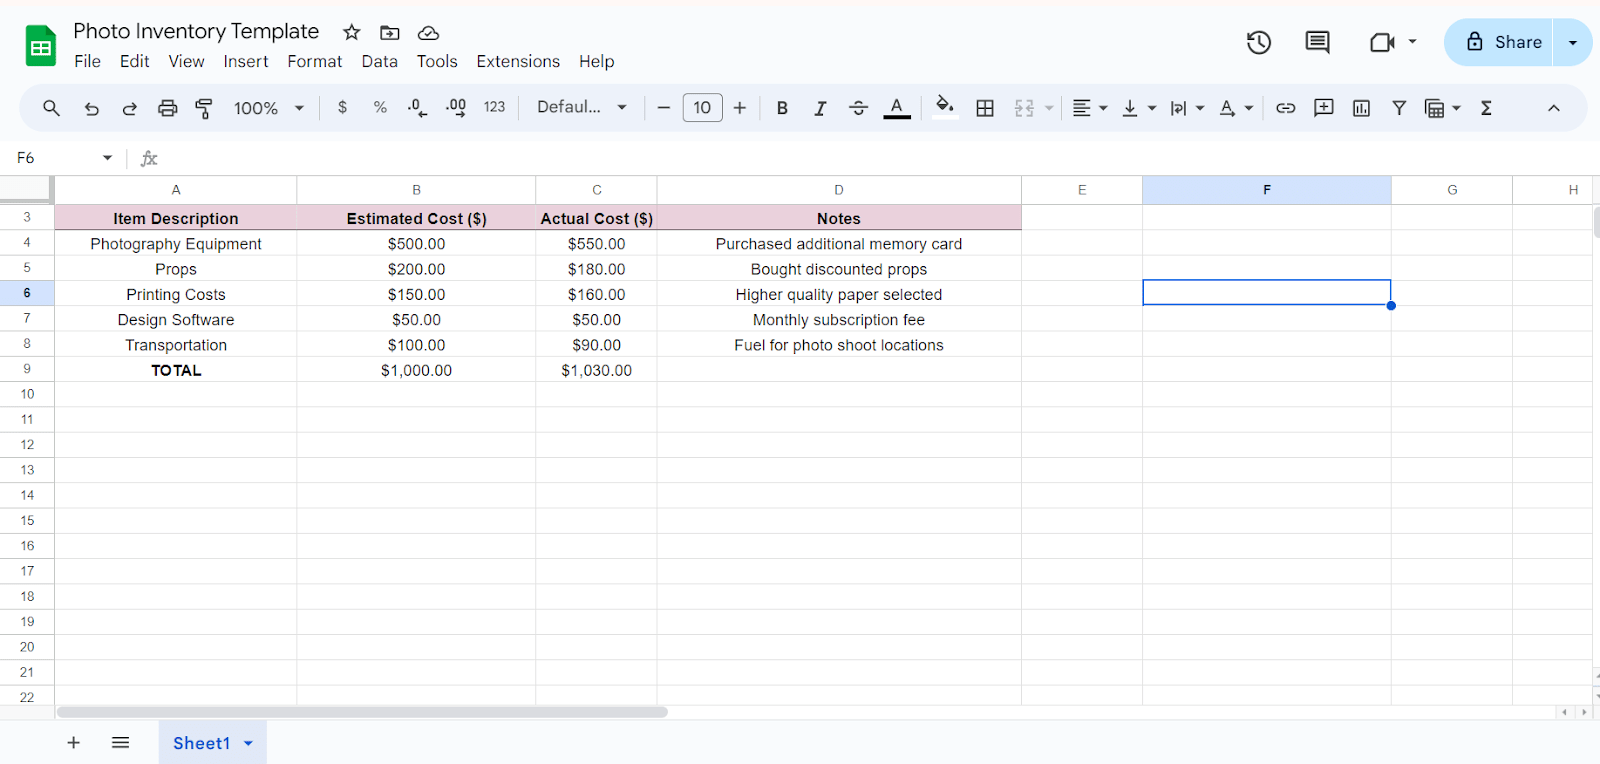Open the font family dropdown

click(581, 107)
